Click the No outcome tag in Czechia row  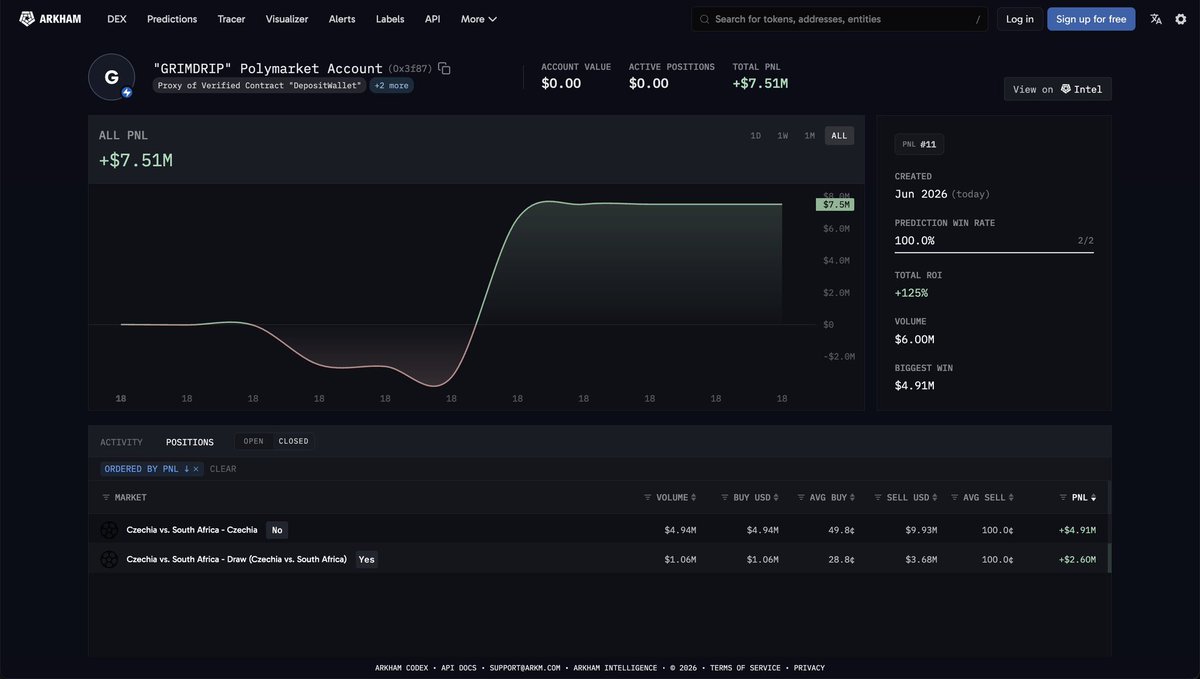point(277,530)
